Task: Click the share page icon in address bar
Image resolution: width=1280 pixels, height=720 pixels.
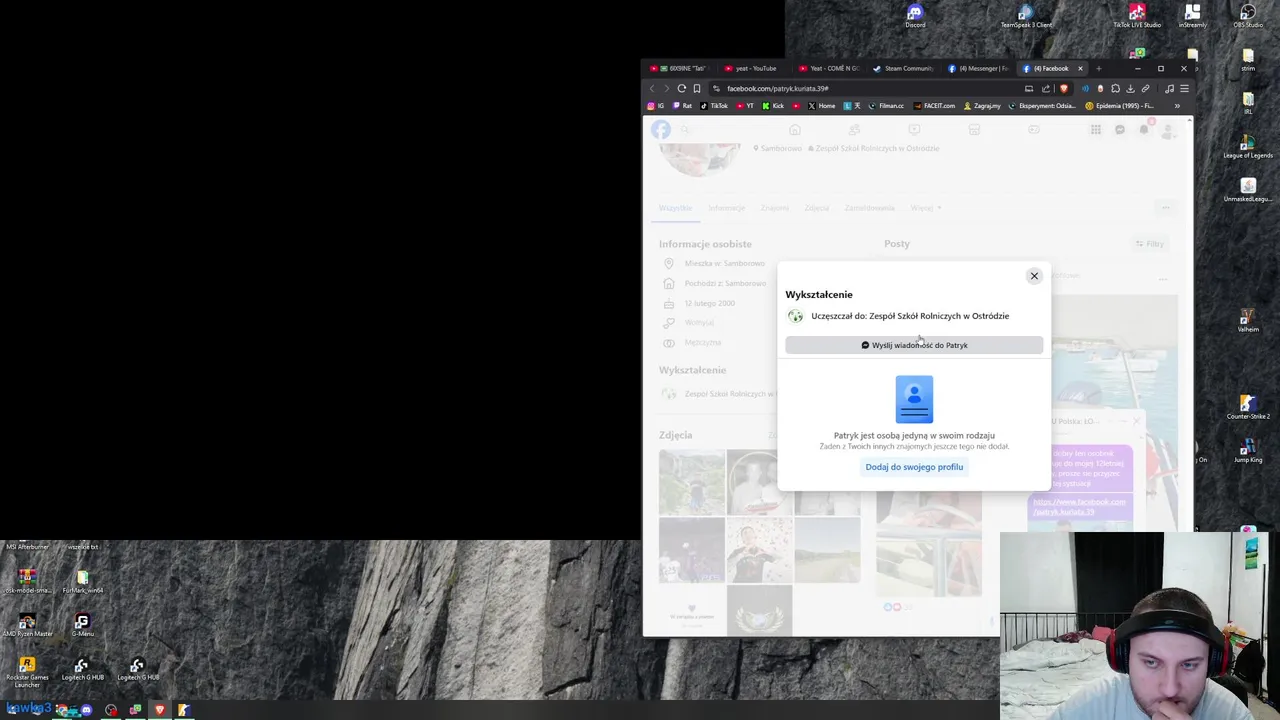Action: [1046, 88]
